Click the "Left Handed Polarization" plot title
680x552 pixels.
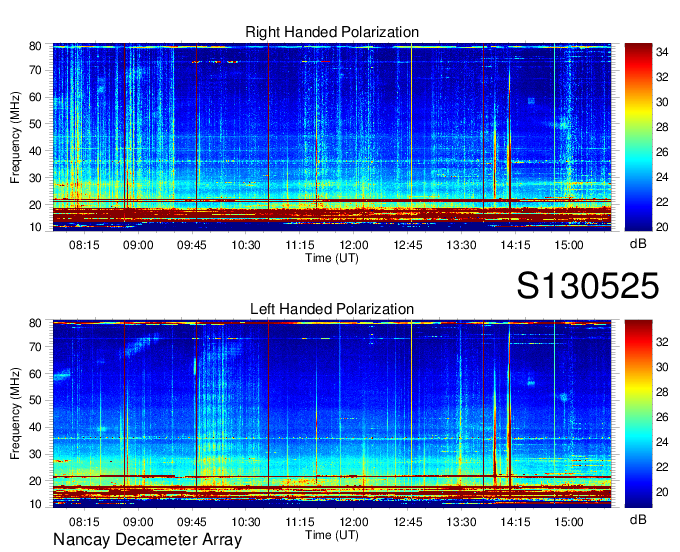tap(332, 309)
